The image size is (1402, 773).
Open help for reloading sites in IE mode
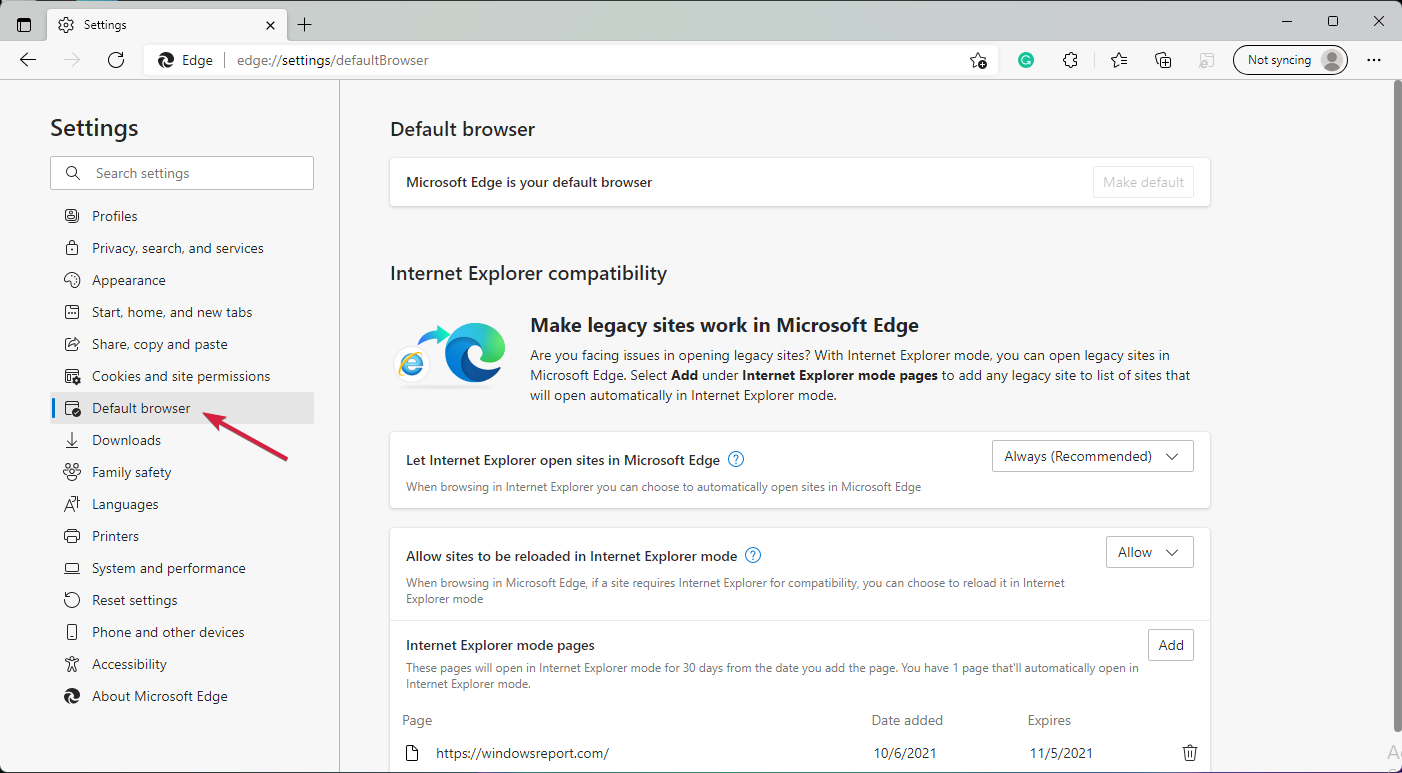coord(752,554)
